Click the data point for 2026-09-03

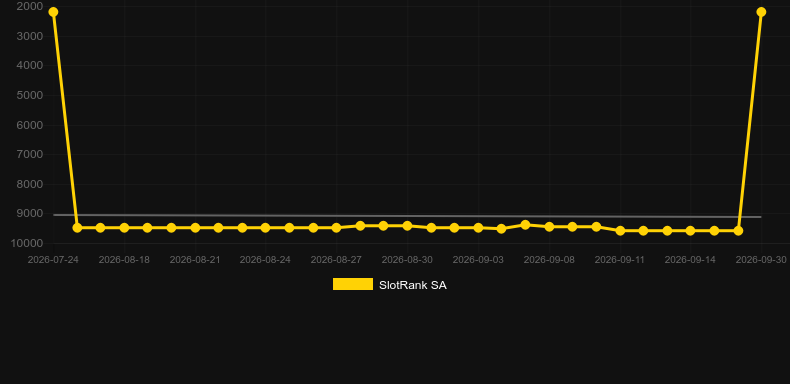coord(478,228)
